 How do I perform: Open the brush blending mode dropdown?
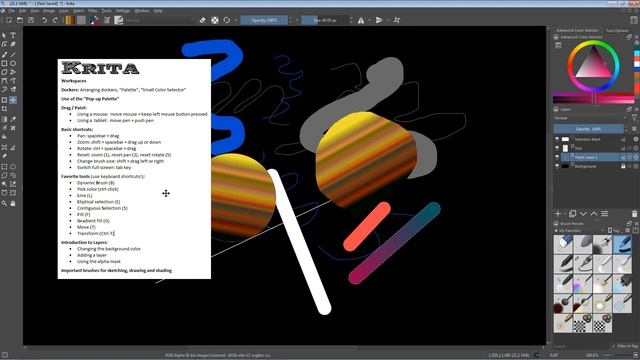(x=159, y=20)
